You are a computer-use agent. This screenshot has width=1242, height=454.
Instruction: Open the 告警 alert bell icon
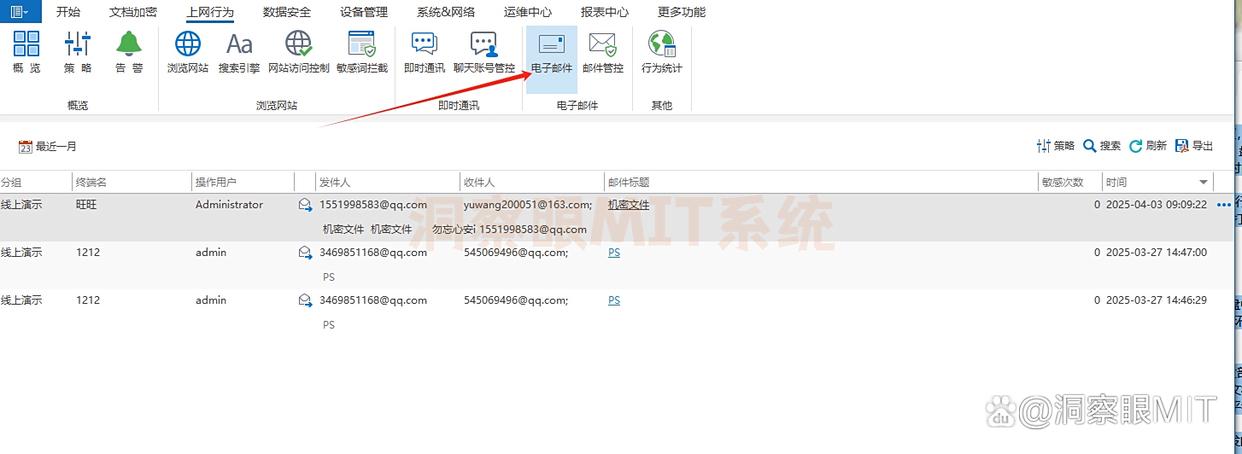coord(129,51)
